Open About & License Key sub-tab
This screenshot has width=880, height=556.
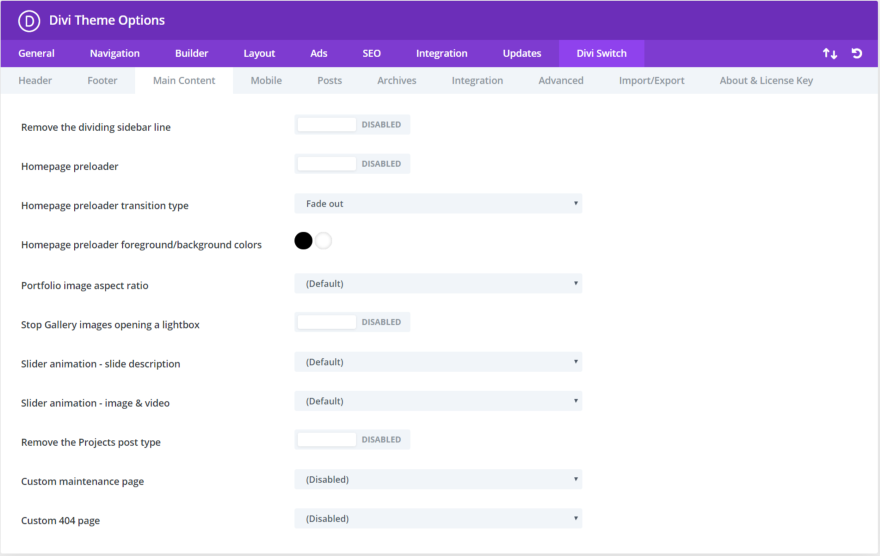pyautogui.click(x=767, y=80)
